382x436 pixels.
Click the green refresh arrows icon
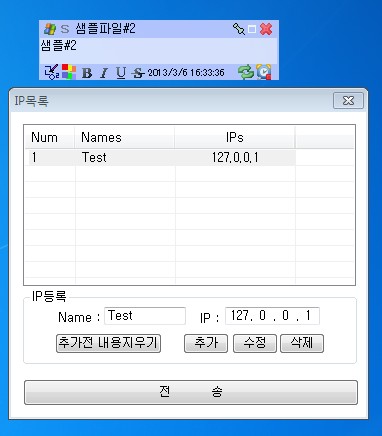point(246,72)
